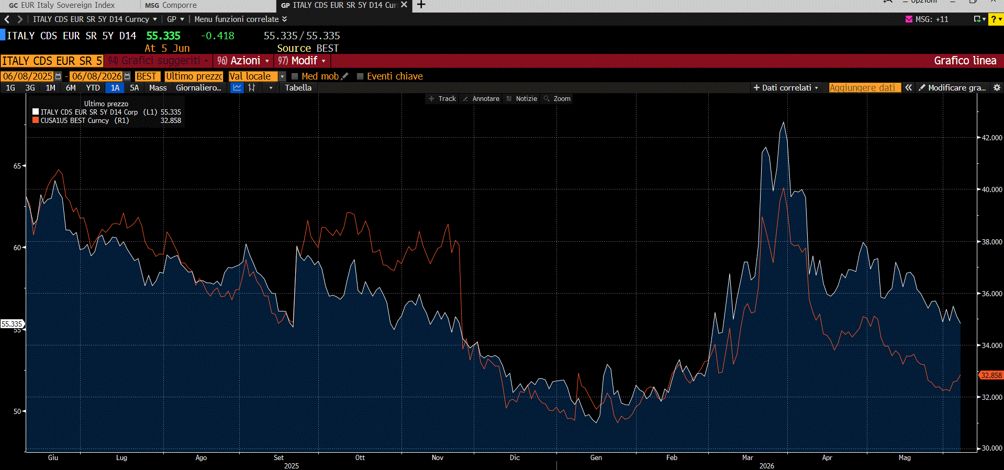The image size is (1004, 470).
Task: Toggle the Med mob checkbox
Action: (295, 76)
